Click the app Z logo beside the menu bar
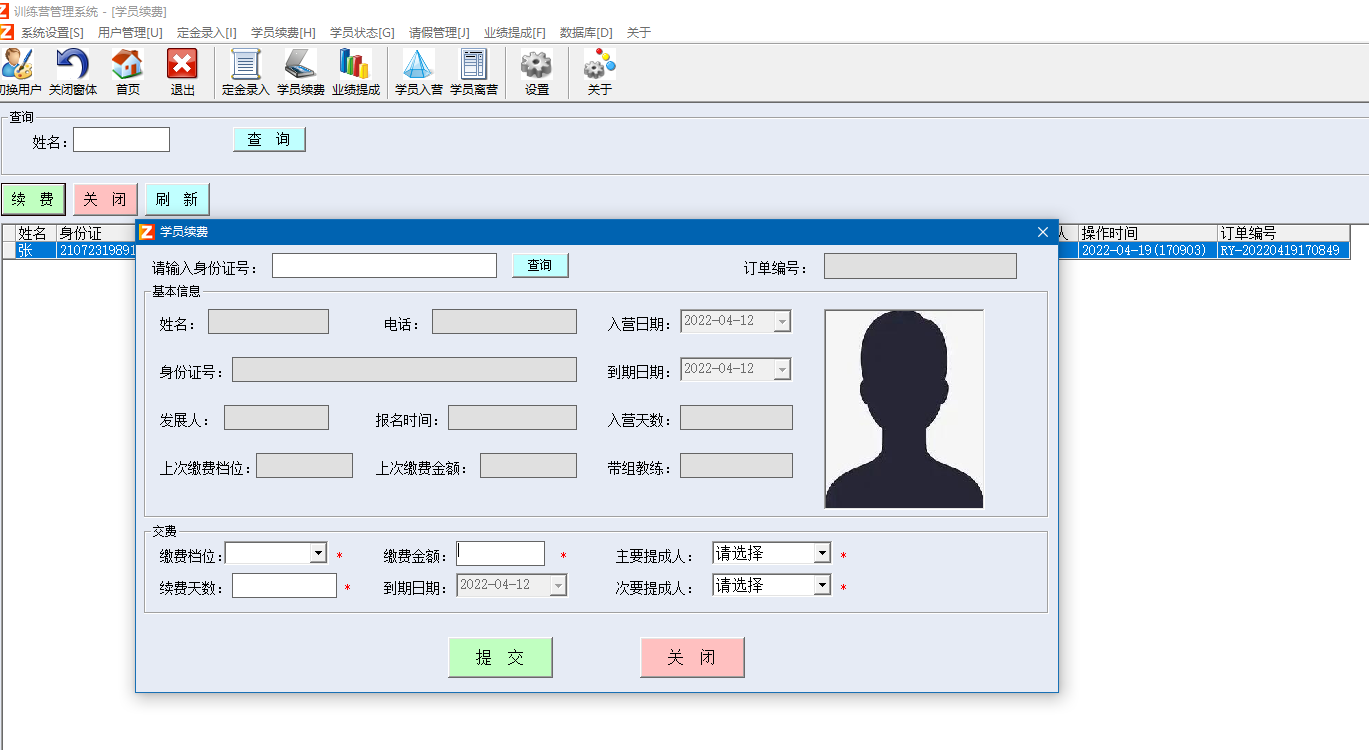This screenshot has width=1369, height=750. 6,32
